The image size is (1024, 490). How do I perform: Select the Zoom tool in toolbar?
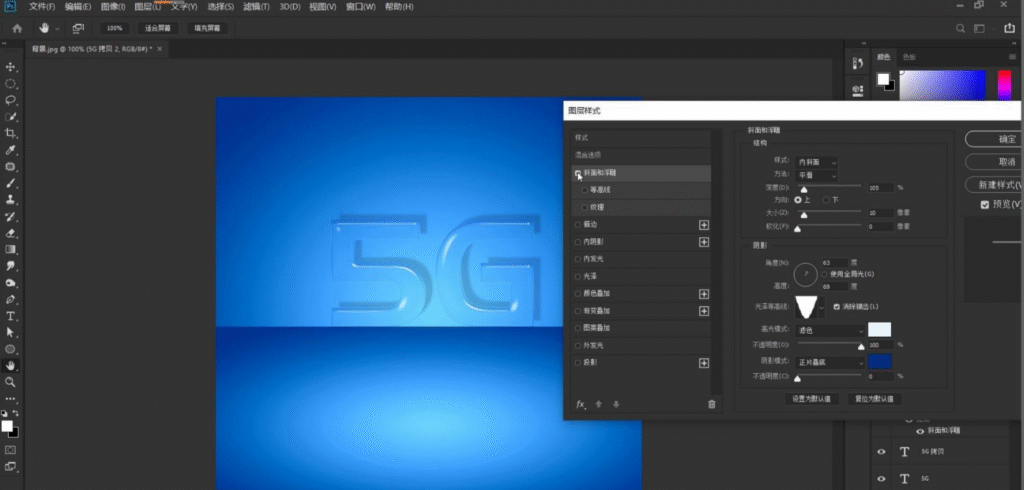(x=10, y=382)
